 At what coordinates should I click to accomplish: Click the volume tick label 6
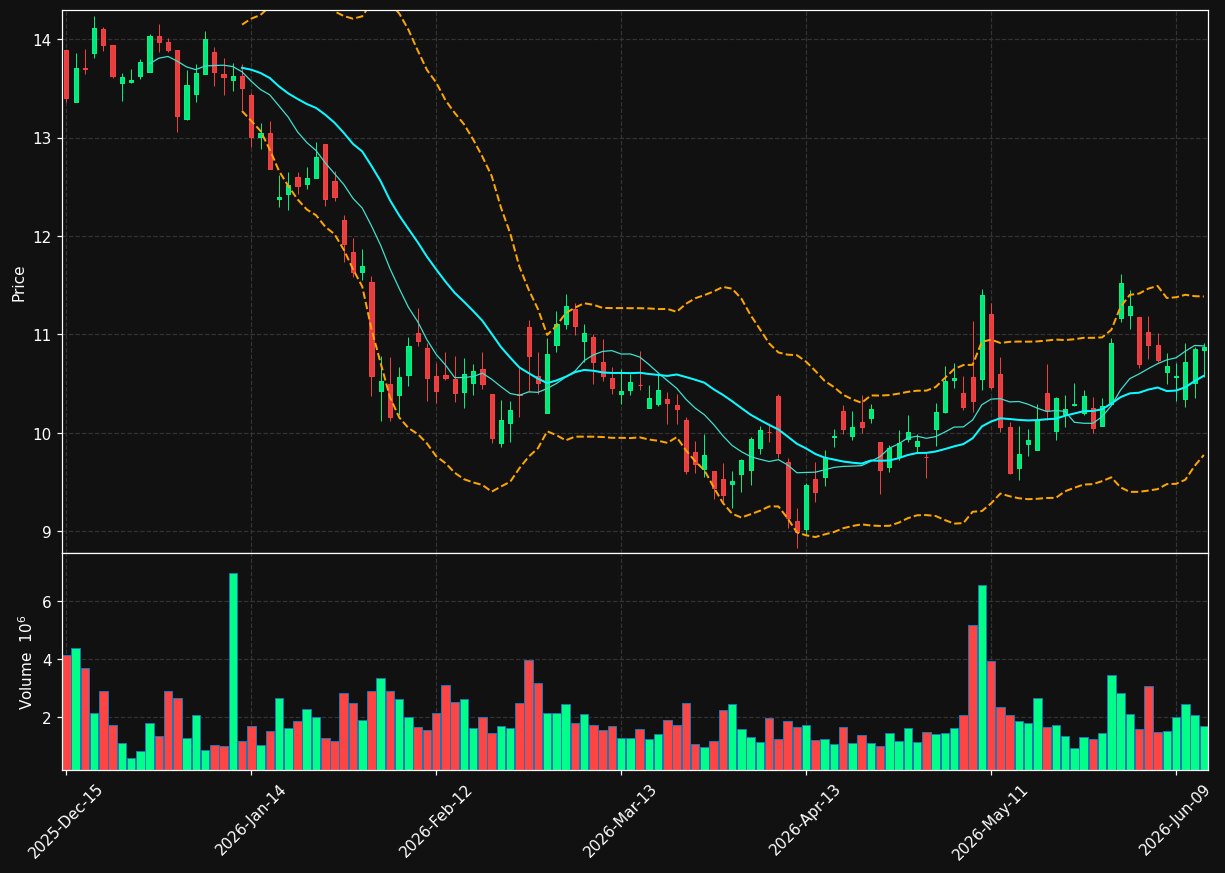point(48,602)
